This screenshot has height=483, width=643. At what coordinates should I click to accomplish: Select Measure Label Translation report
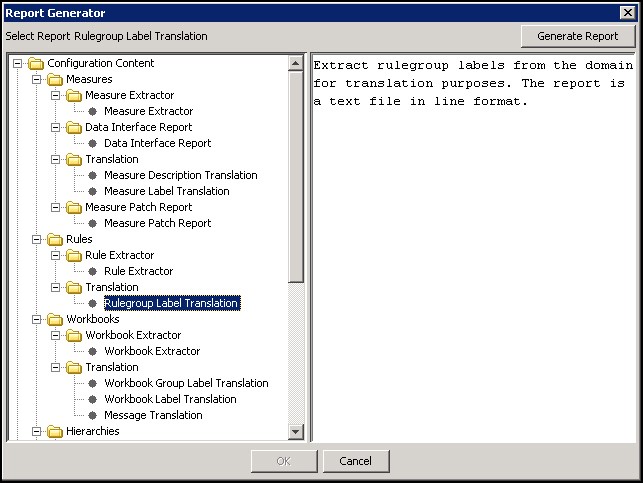[x=166, y=191]
